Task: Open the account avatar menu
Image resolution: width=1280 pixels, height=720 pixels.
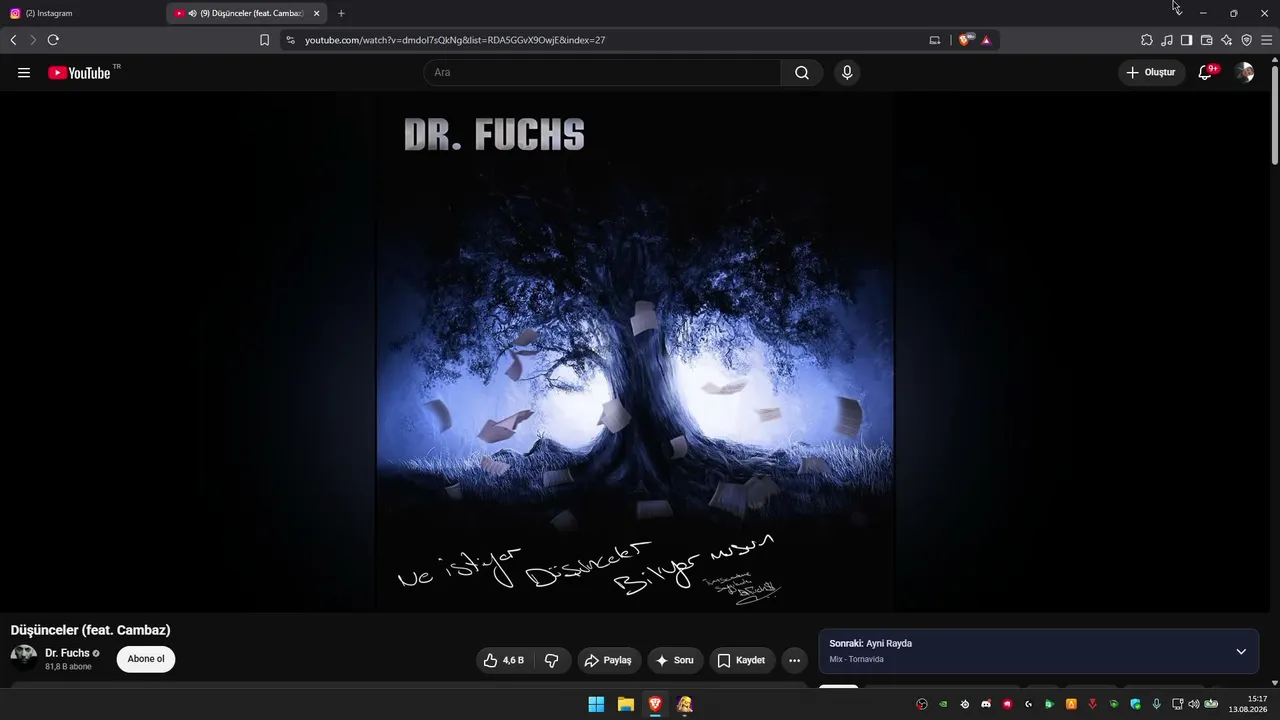Action: coord(1244,73)
